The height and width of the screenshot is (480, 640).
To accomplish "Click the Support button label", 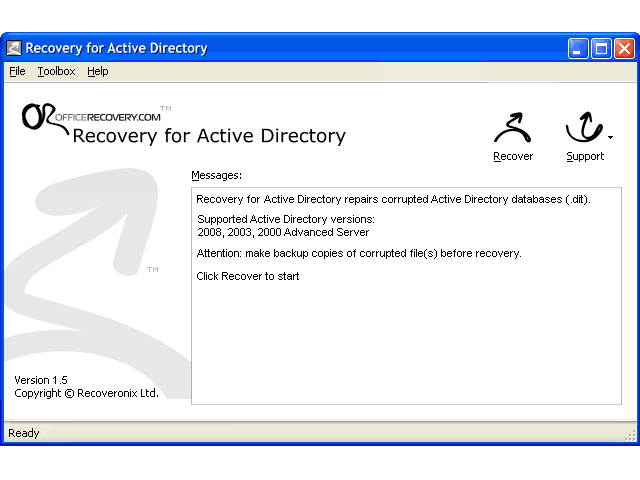I will click(x=585, y=157).
